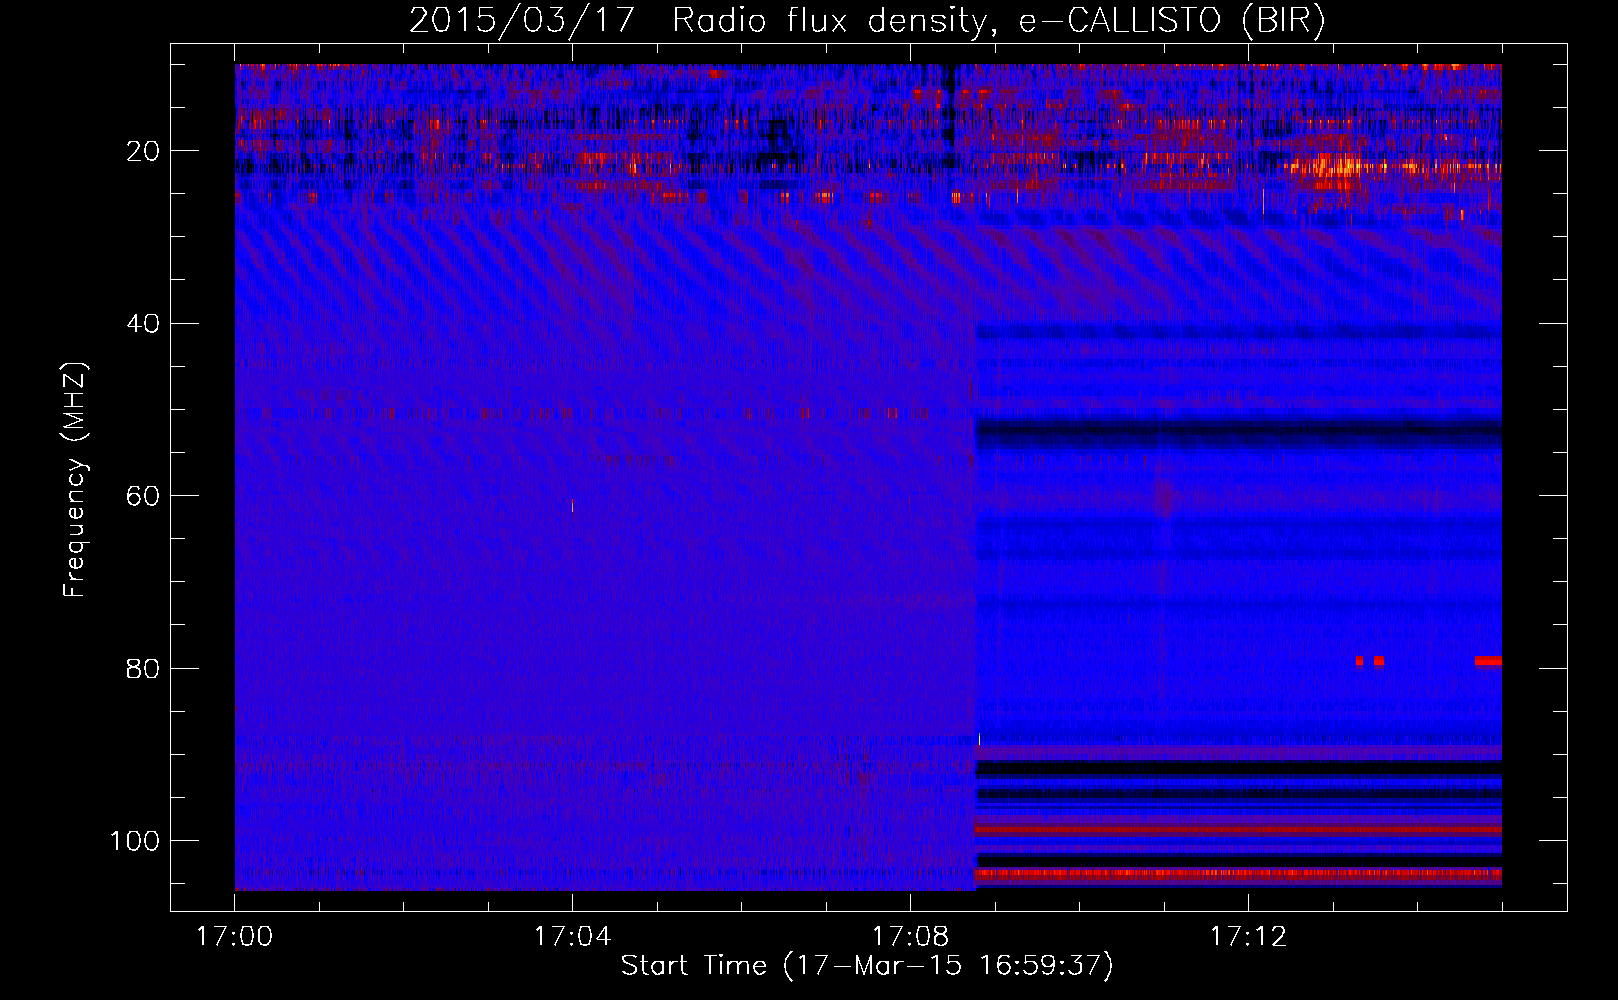Click the 20 frequency tick label

point(143,151)
